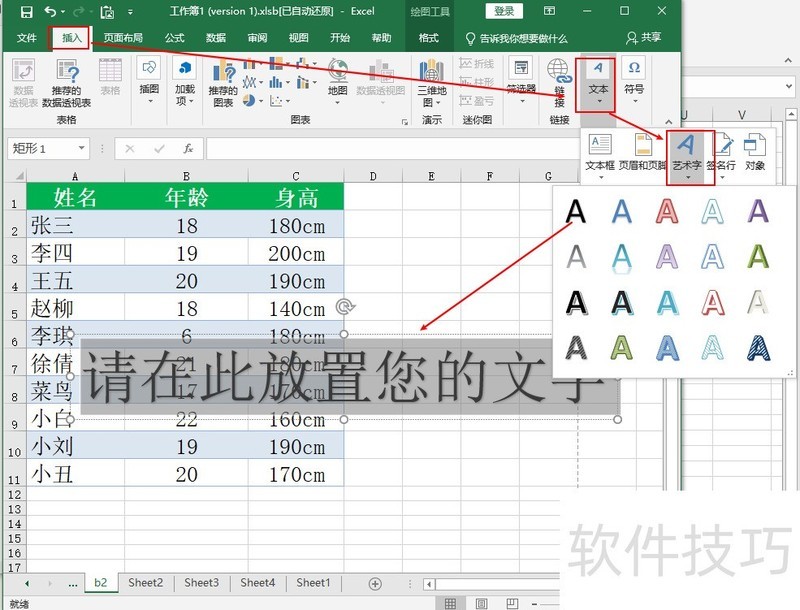This screenshot has height=610, width=800.
Task: Add a new sheet with plus button
Action: point(375,583)
